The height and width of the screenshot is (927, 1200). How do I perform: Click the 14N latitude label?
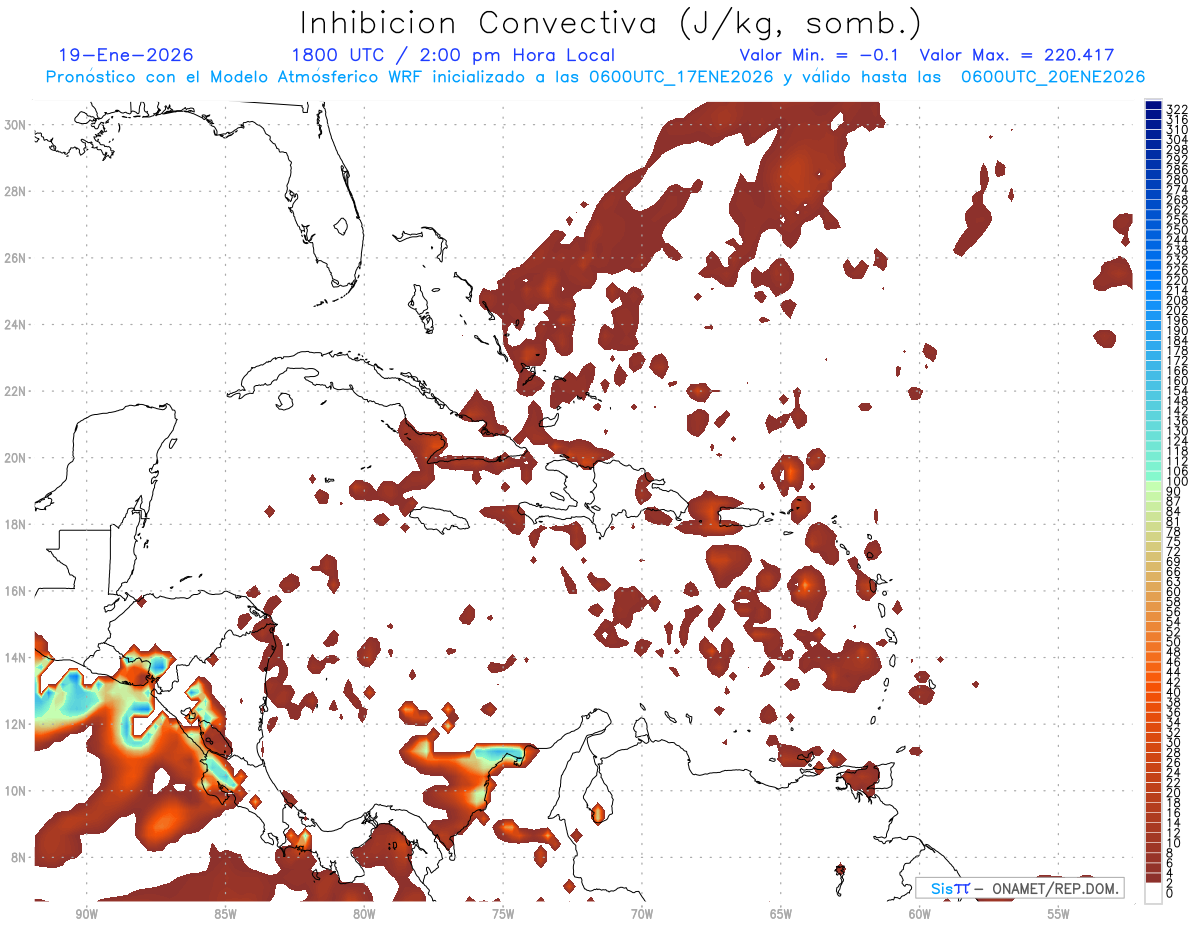16,657
